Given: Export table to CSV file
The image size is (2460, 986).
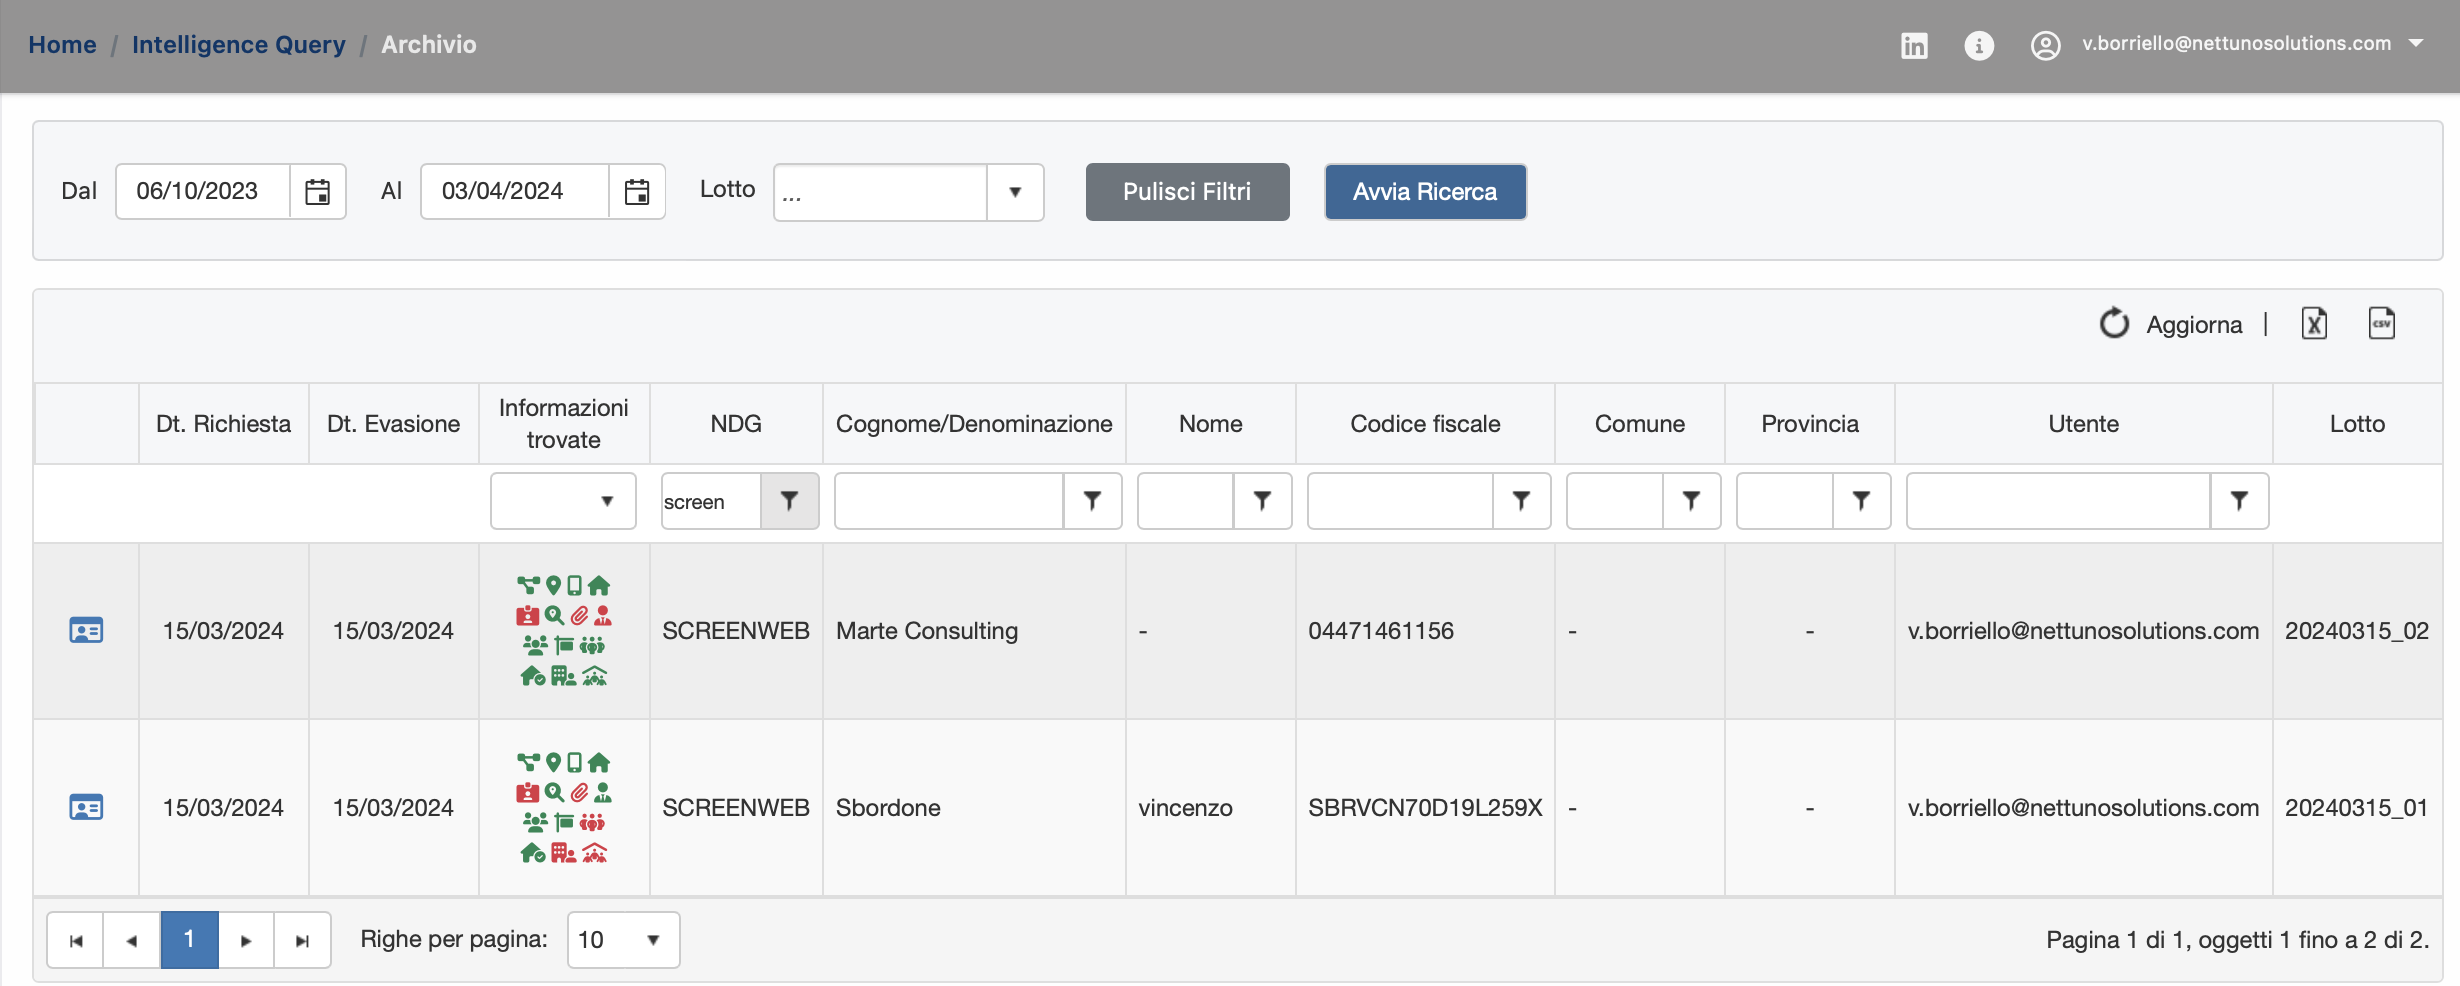Looking at the screenshot, I should pyautogui.click(x=2381, y=324).
